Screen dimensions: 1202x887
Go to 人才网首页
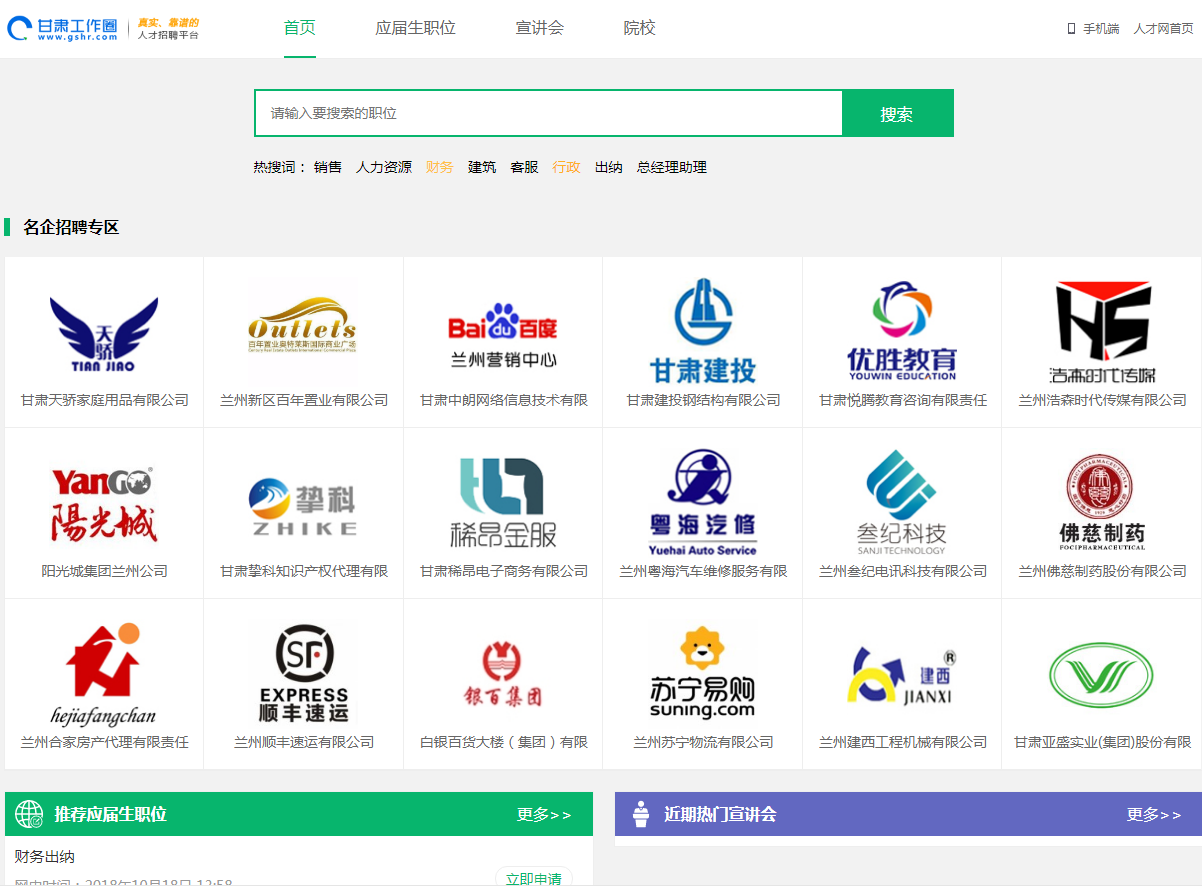(x=1163, y=29)
